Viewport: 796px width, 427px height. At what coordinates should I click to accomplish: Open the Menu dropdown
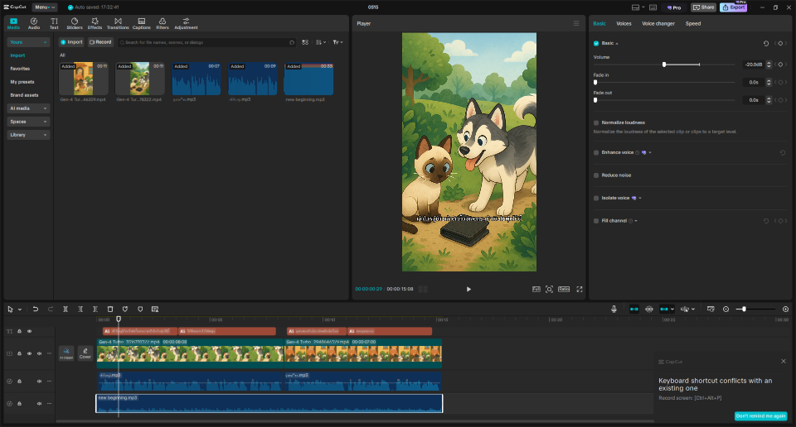click(x=45, y=7)
